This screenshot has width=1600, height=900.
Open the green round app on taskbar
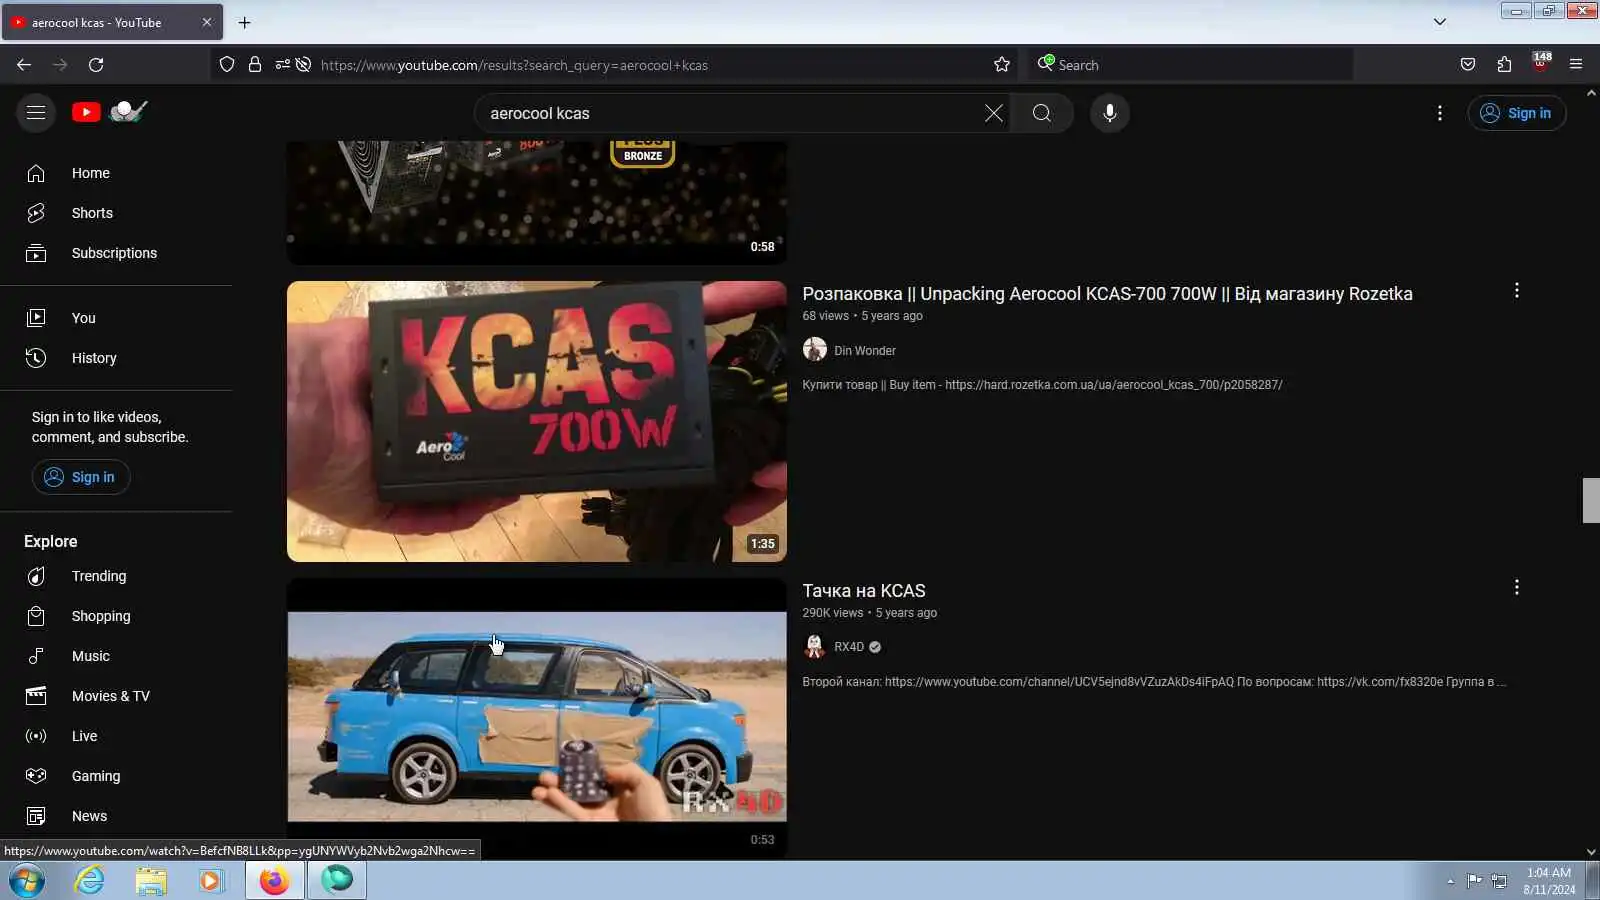pyautogui.click(x=337, y=880)
